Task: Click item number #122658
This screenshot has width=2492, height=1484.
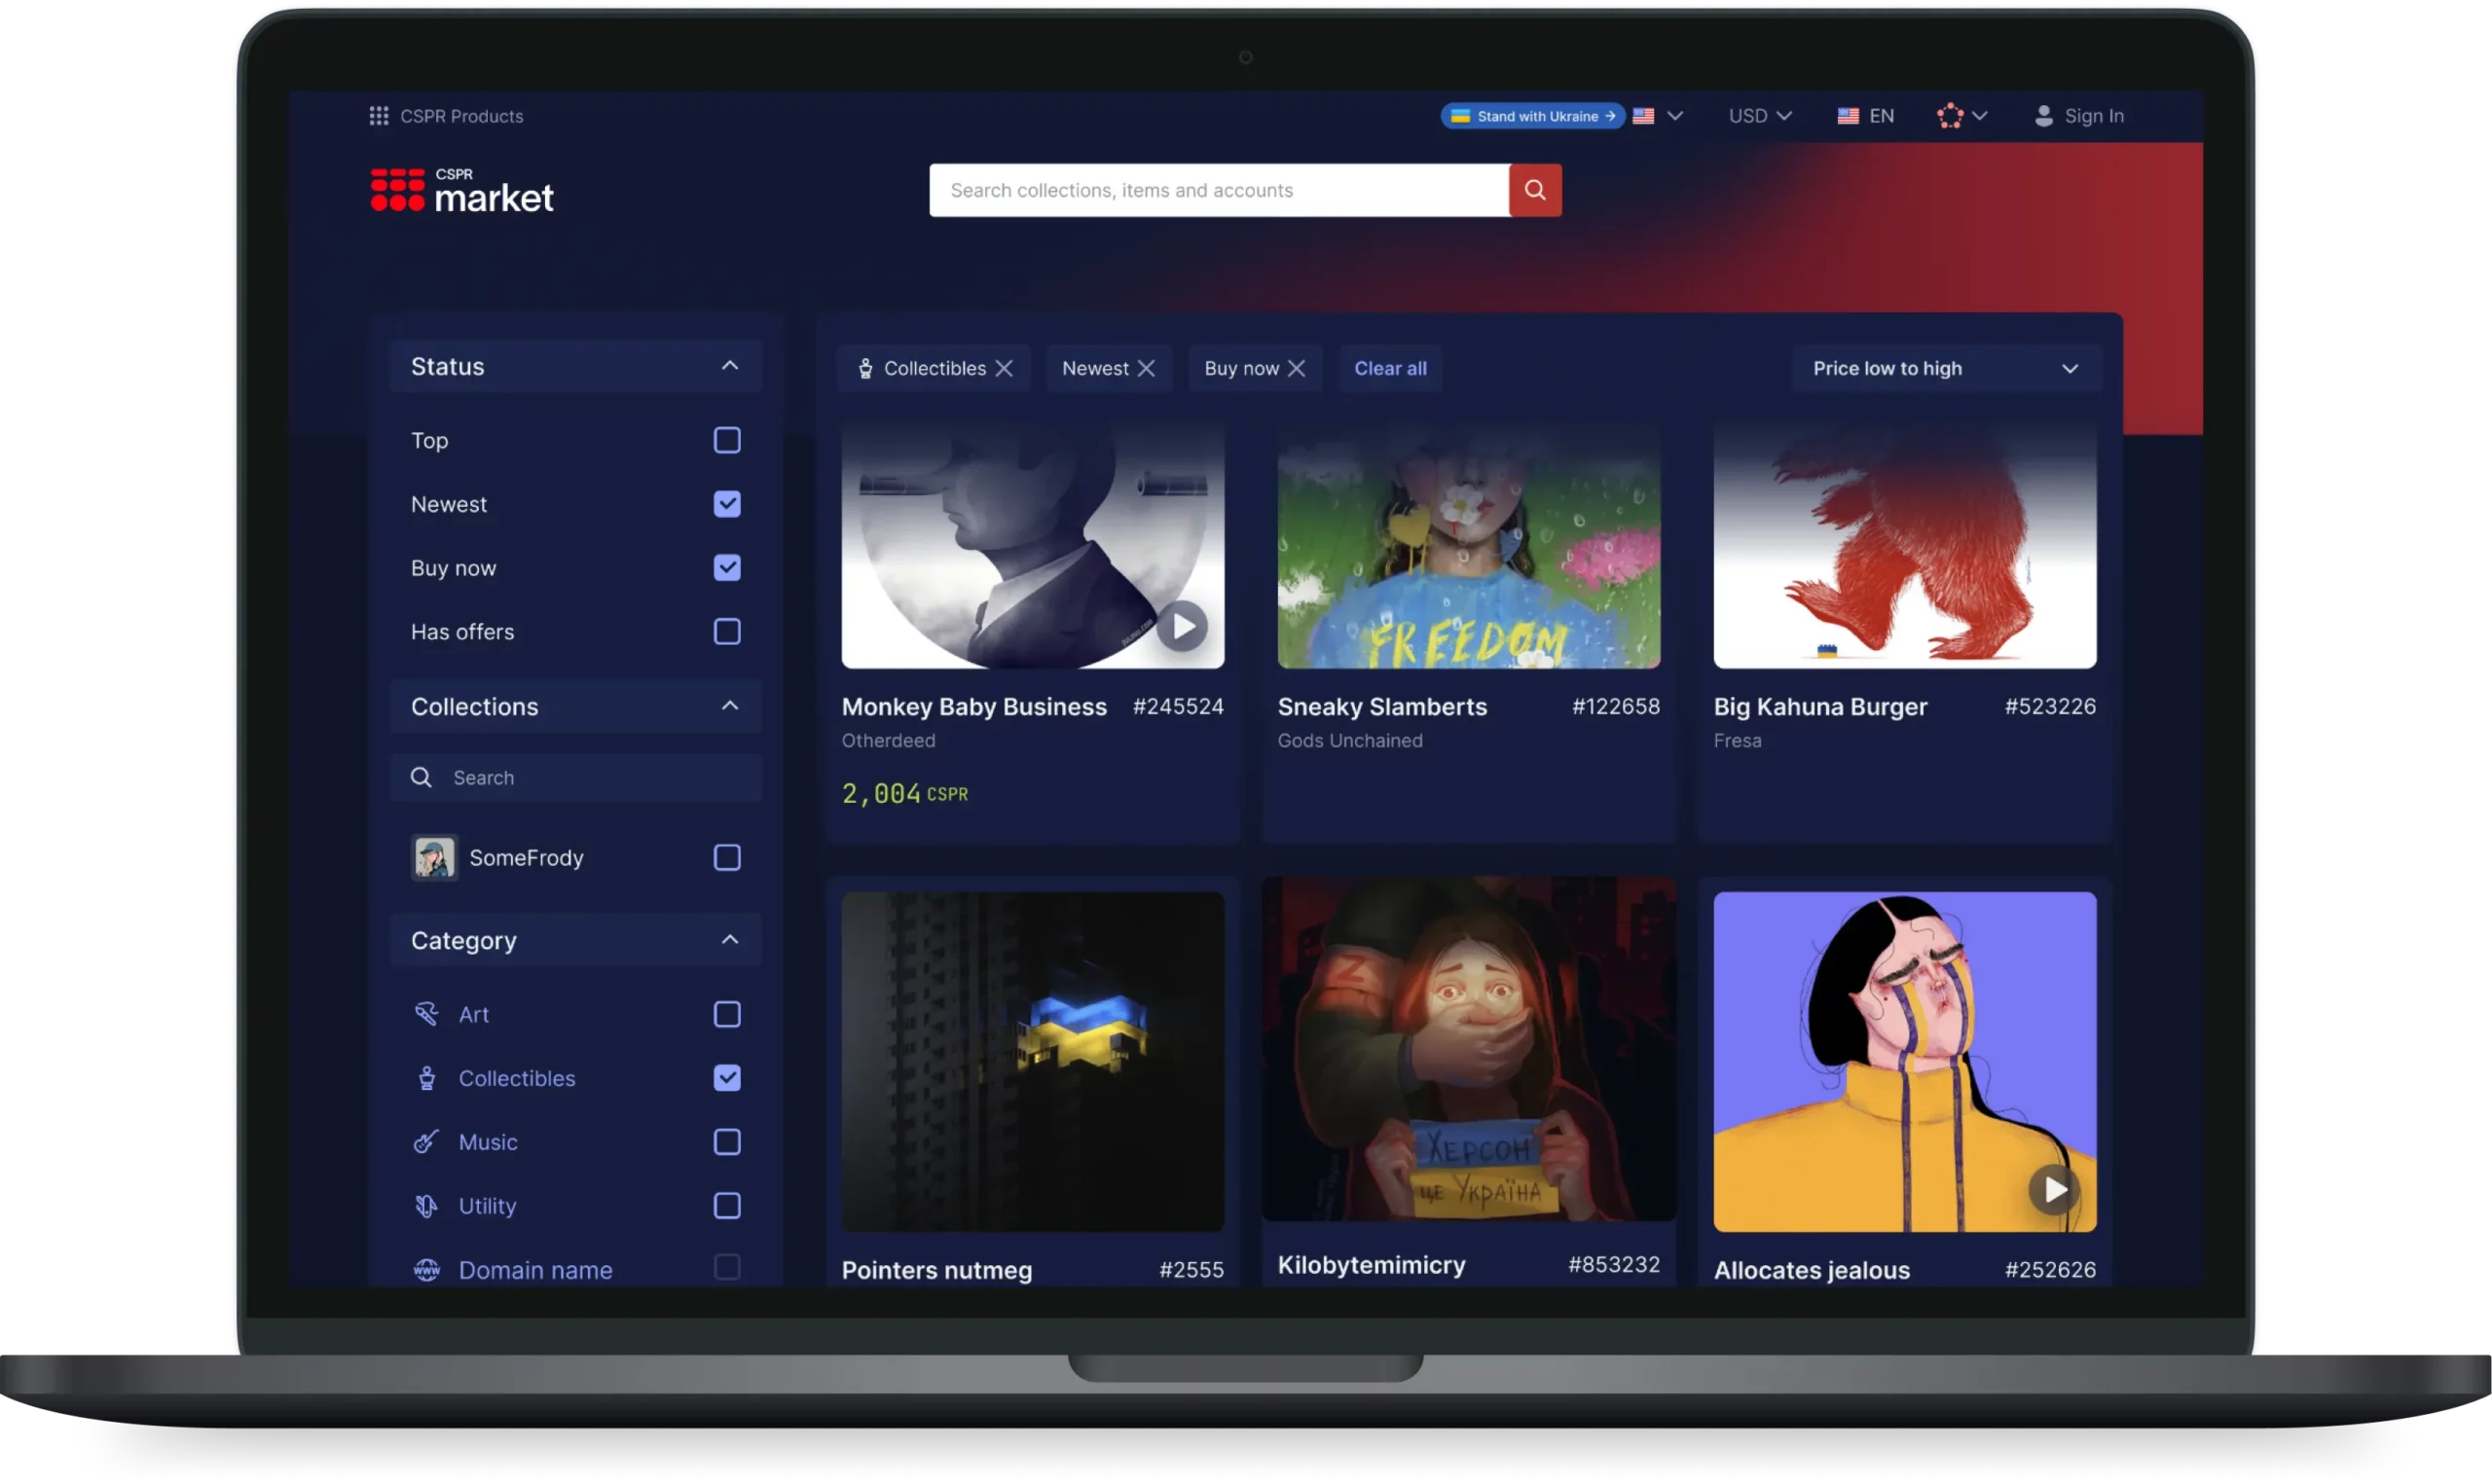Action: click(1616, 707)
